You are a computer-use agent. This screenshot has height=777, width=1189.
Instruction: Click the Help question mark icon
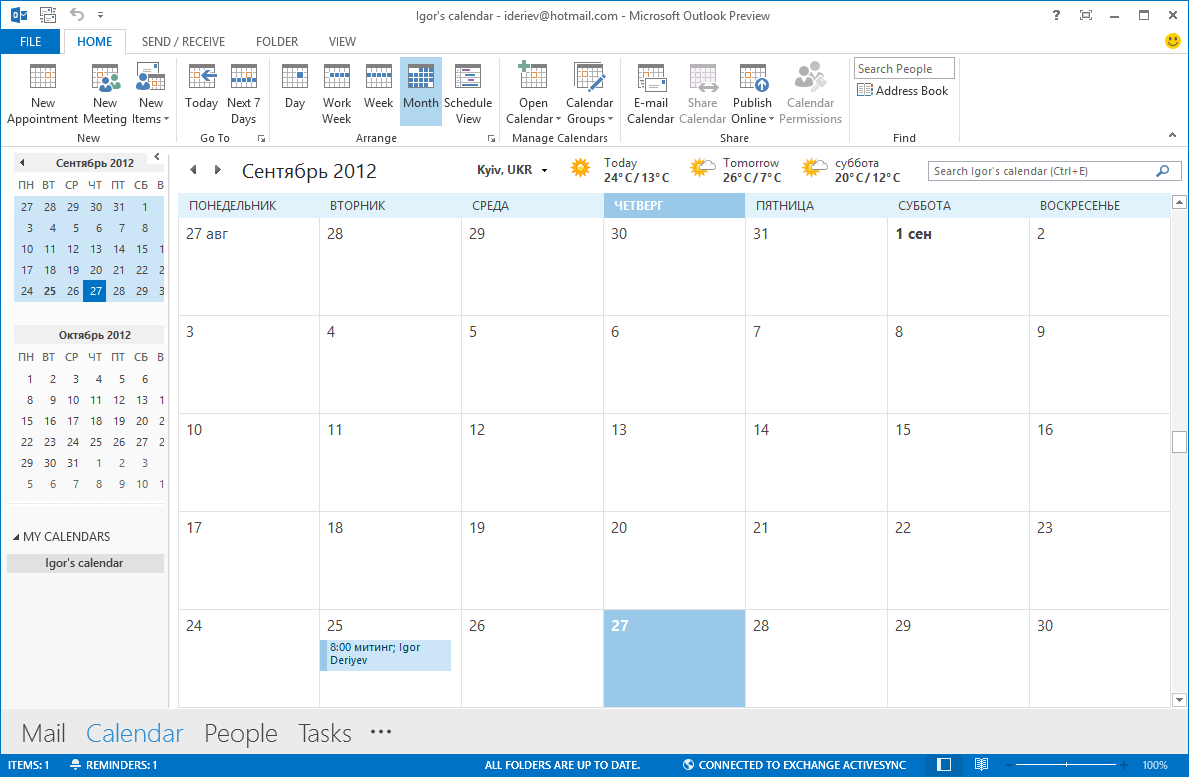[1056, 15]
